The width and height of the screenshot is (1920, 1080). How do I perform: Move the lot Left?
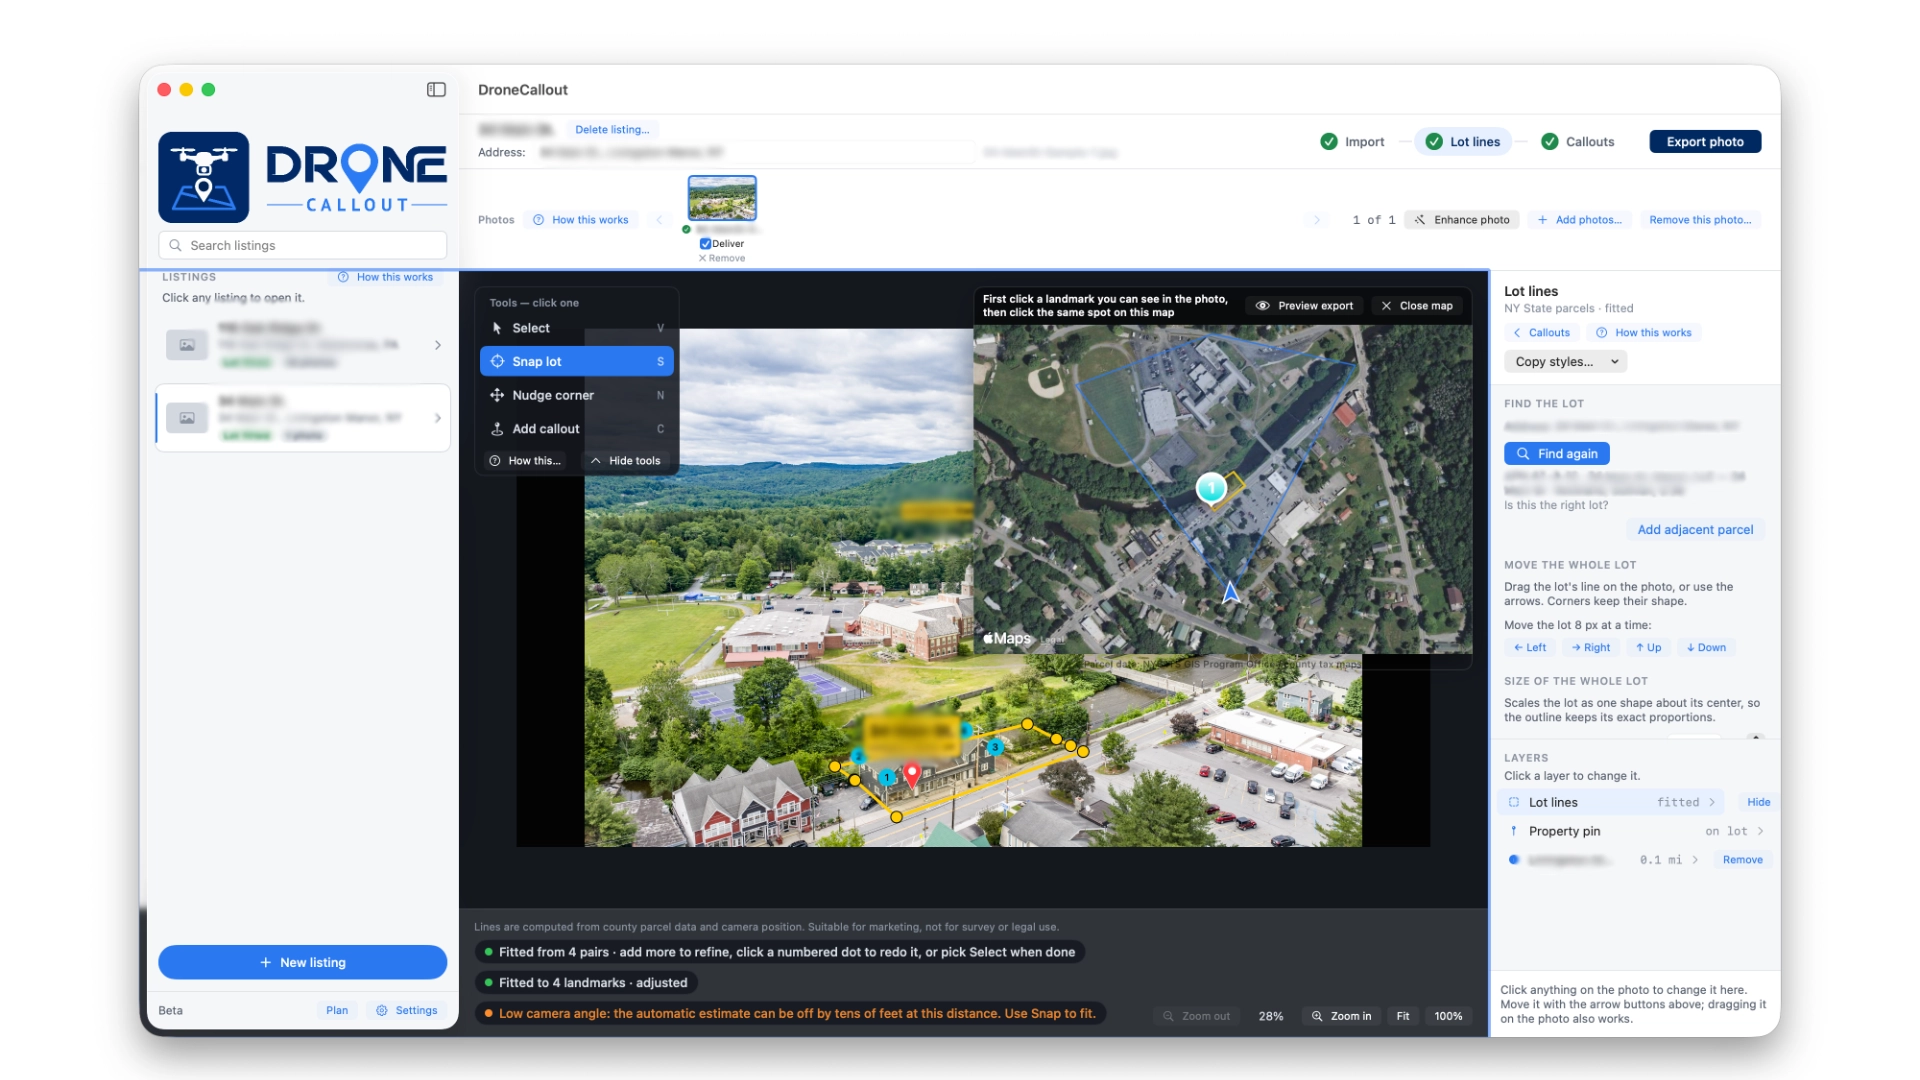coord(1530,648)
